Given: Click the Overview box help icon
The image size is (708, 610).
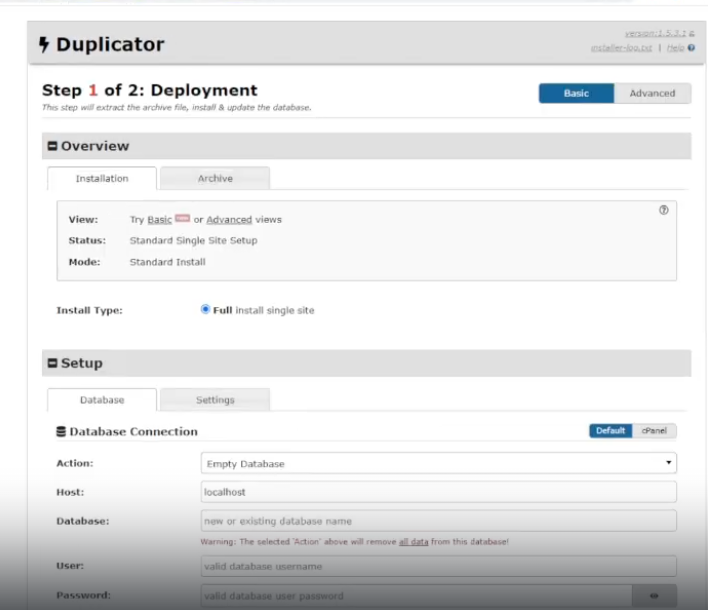Looking at the screenshot, I should 664,210.
